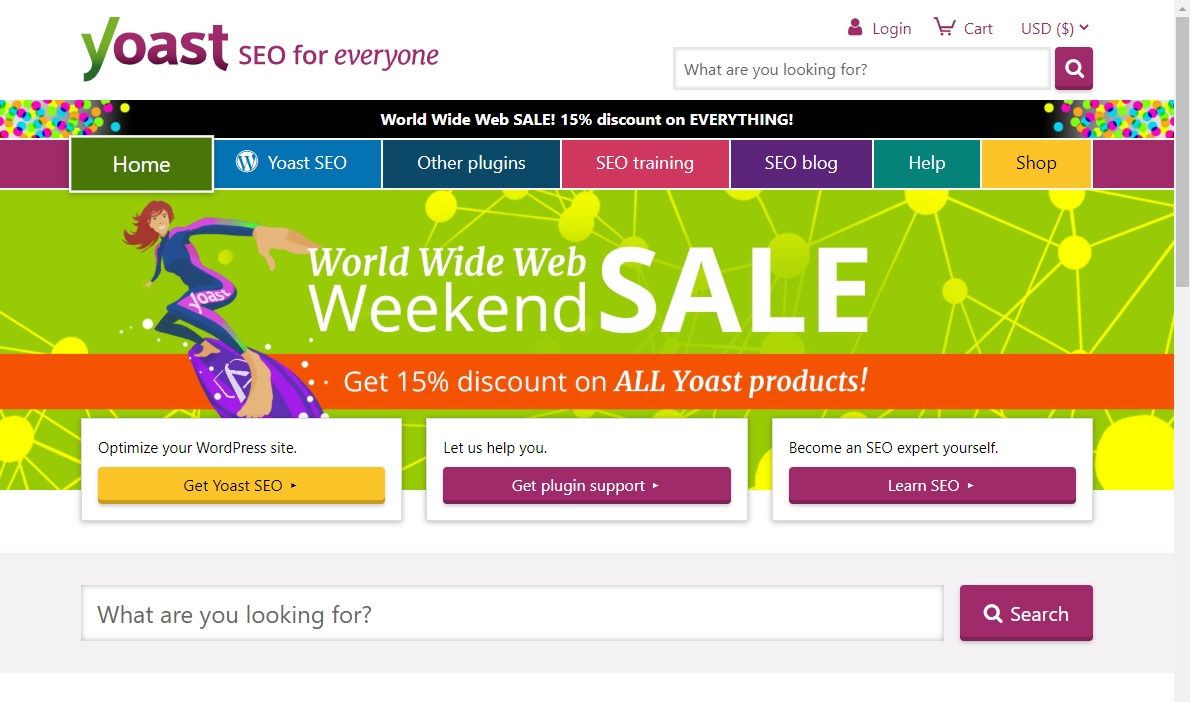Click the World Wide Web SALE banner text
The height and width of the screenshot is (702, 1190).
click(x=587, y=119)
